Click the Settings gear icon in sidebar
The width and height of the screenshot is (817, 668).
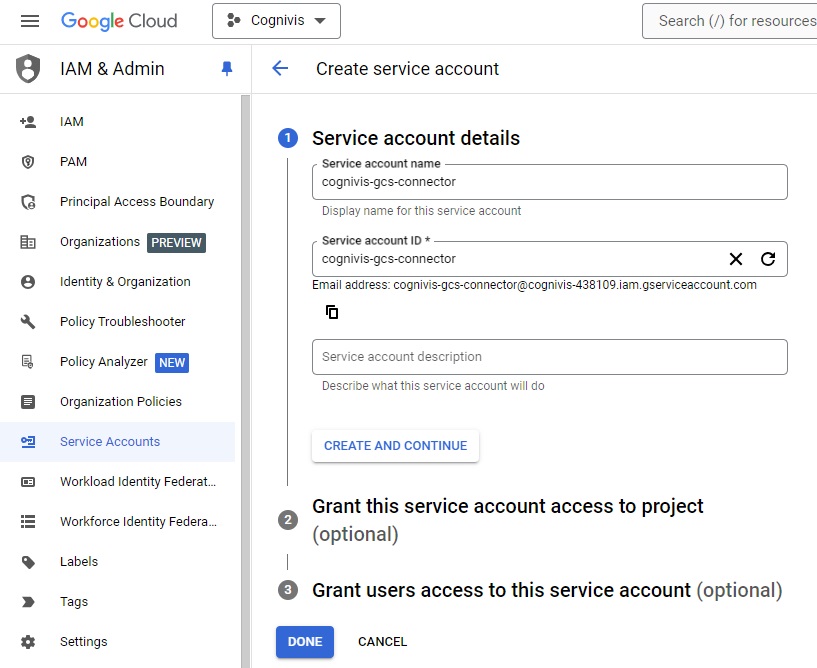coord(28,642)
